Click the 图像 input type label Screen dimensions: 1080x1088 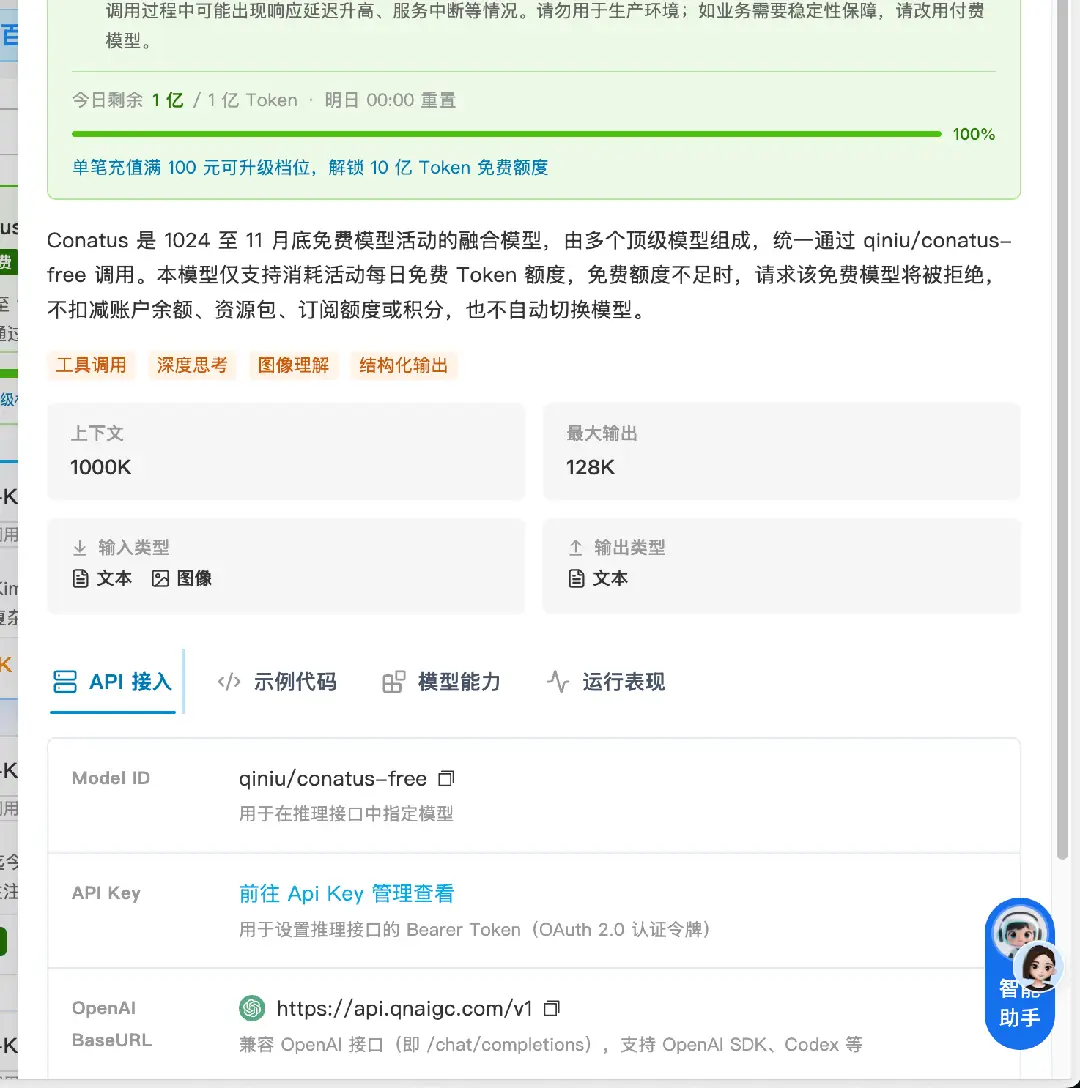(x=194, y=579)
